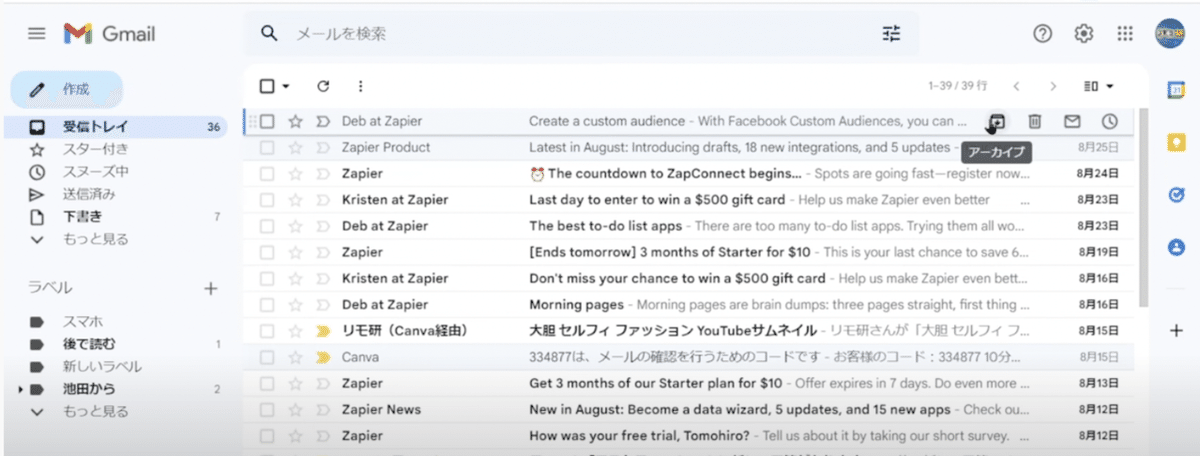Archive the Deb at Zapier email
Screen dimensions: 1200x456
[997, 122]
